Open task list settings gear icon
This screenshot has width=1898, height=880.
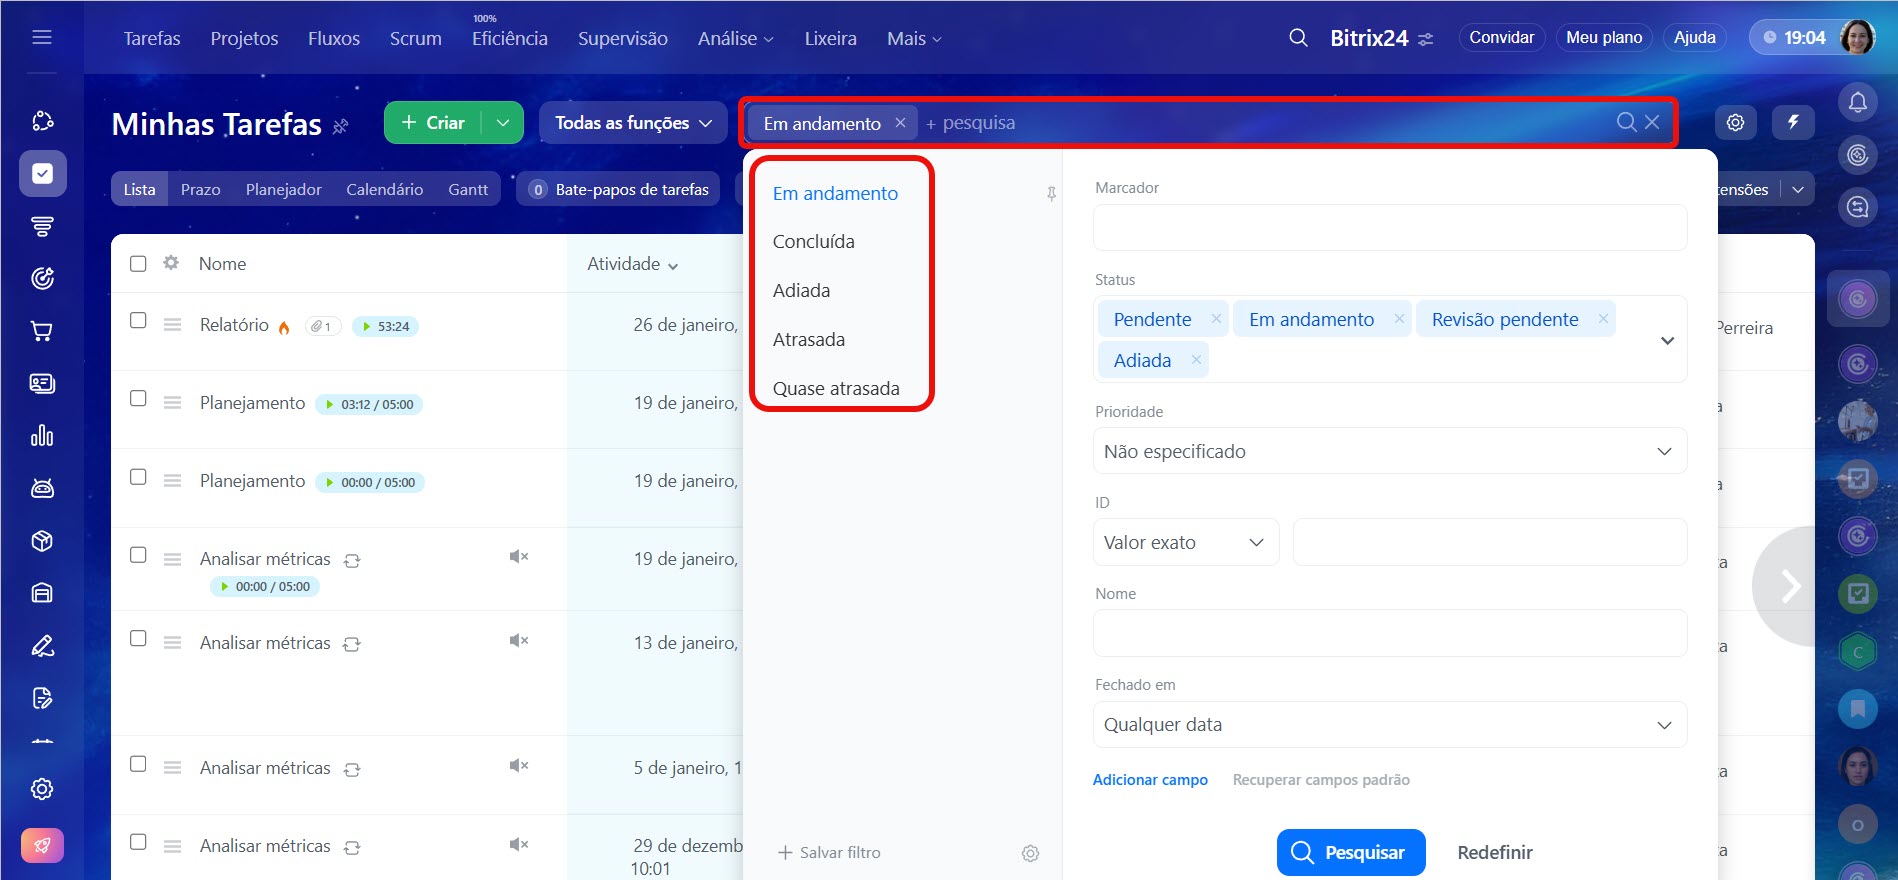(x=1735, y=122)
